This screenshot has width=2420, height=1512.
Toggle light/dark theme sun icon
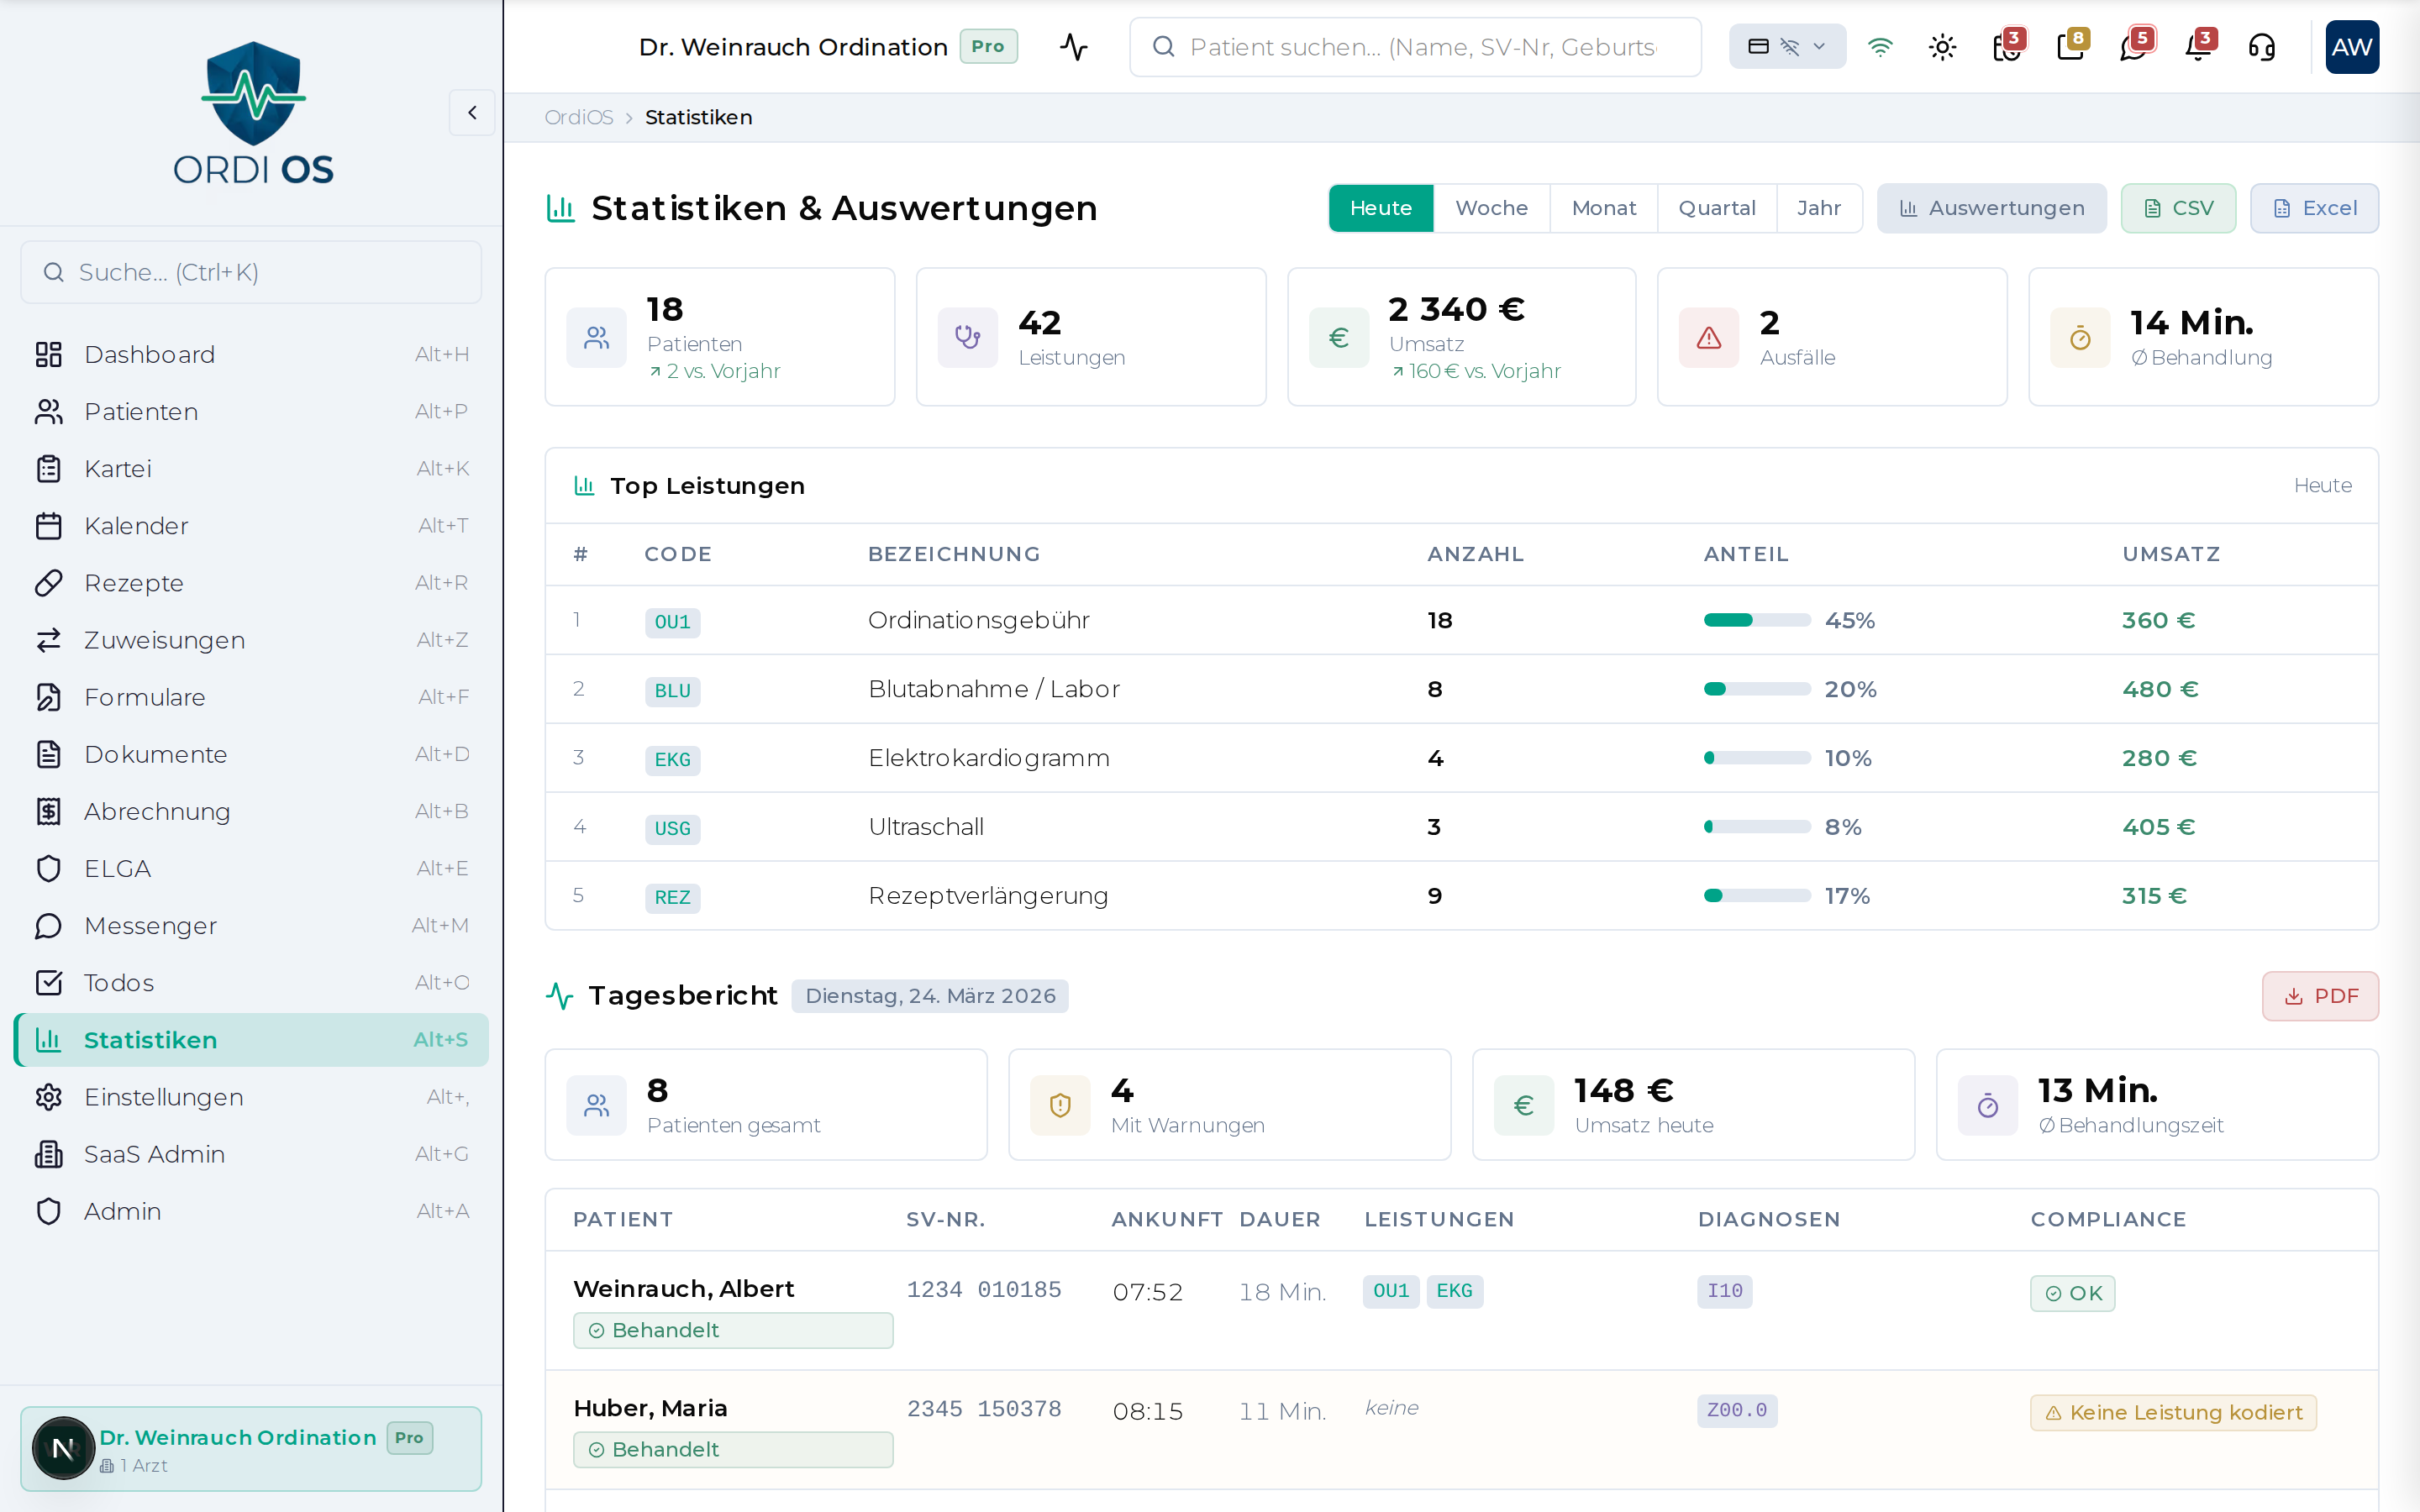(1942, 47)
